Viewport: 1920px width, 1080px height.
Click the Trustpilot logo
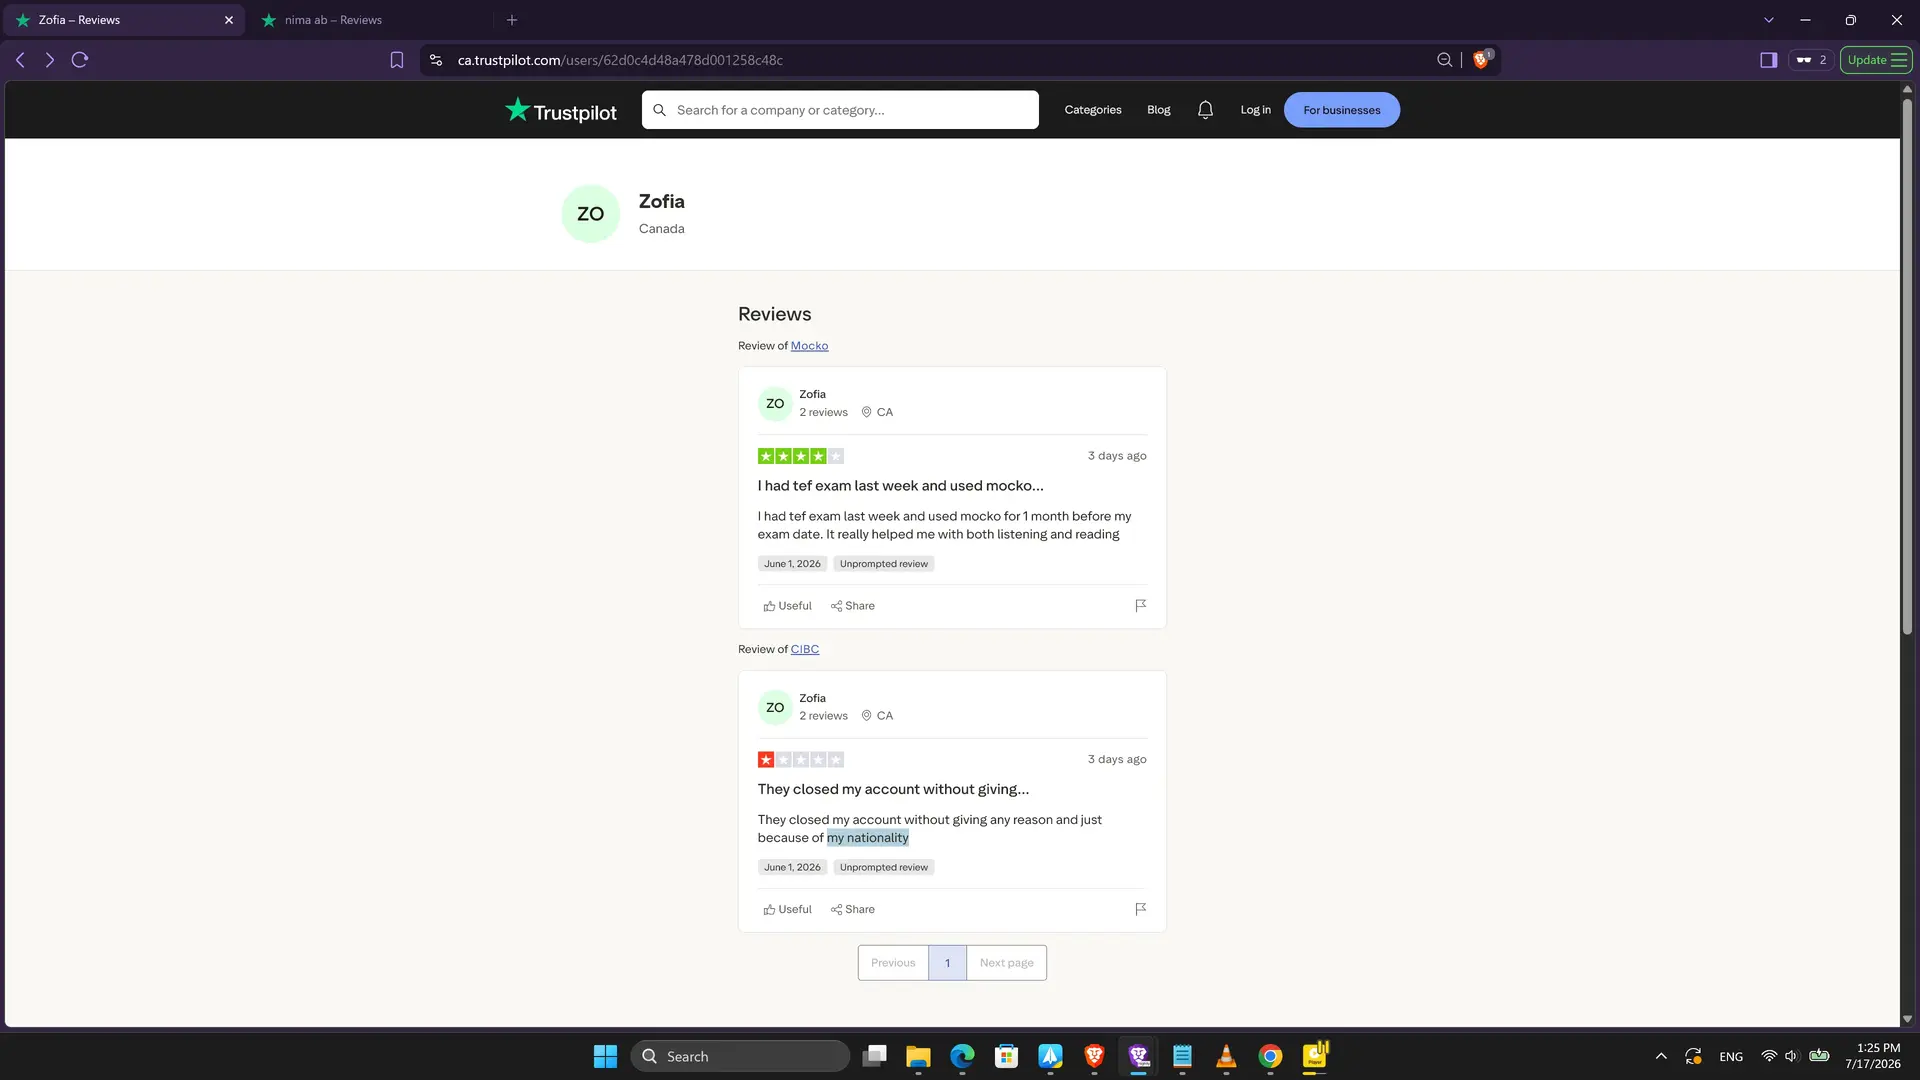click(560, 110)
